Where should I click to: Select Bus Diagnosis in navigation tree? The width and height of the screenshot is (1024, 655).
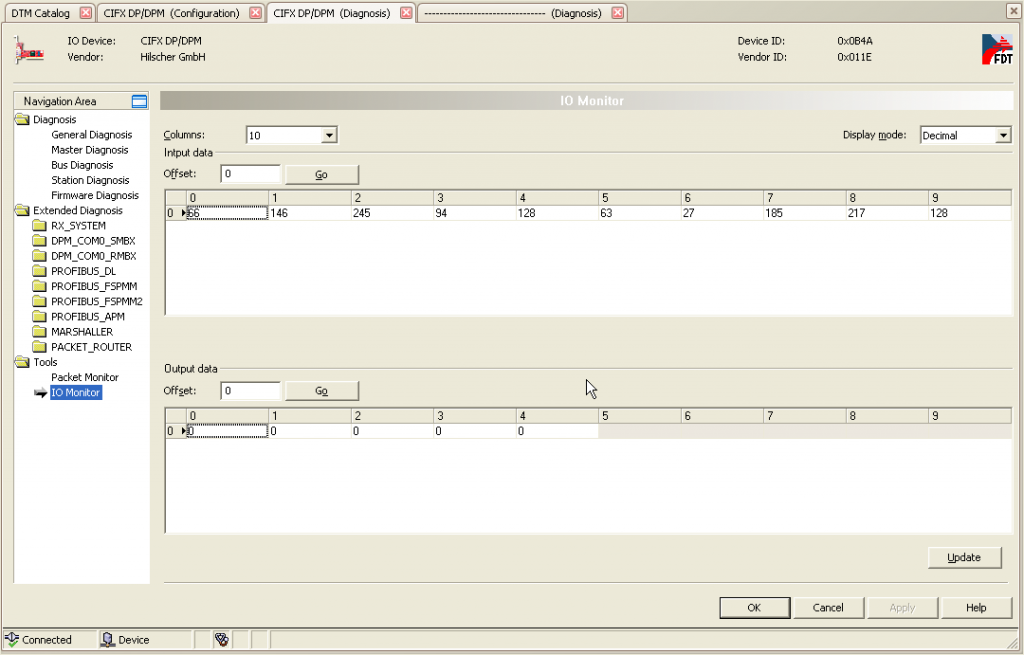(x=82, y=165)
